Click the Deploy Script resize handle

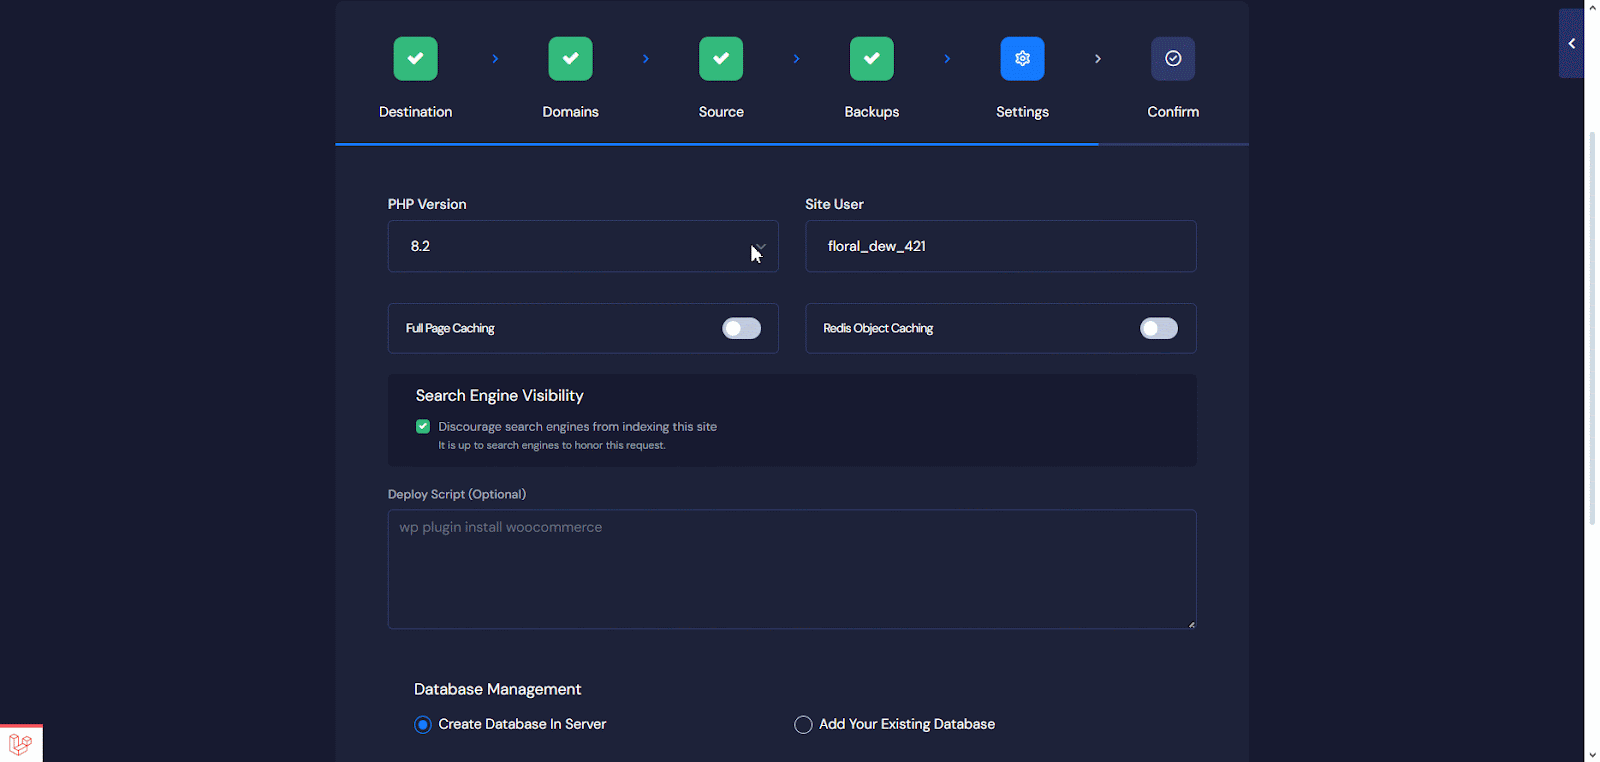(1191, 624)
